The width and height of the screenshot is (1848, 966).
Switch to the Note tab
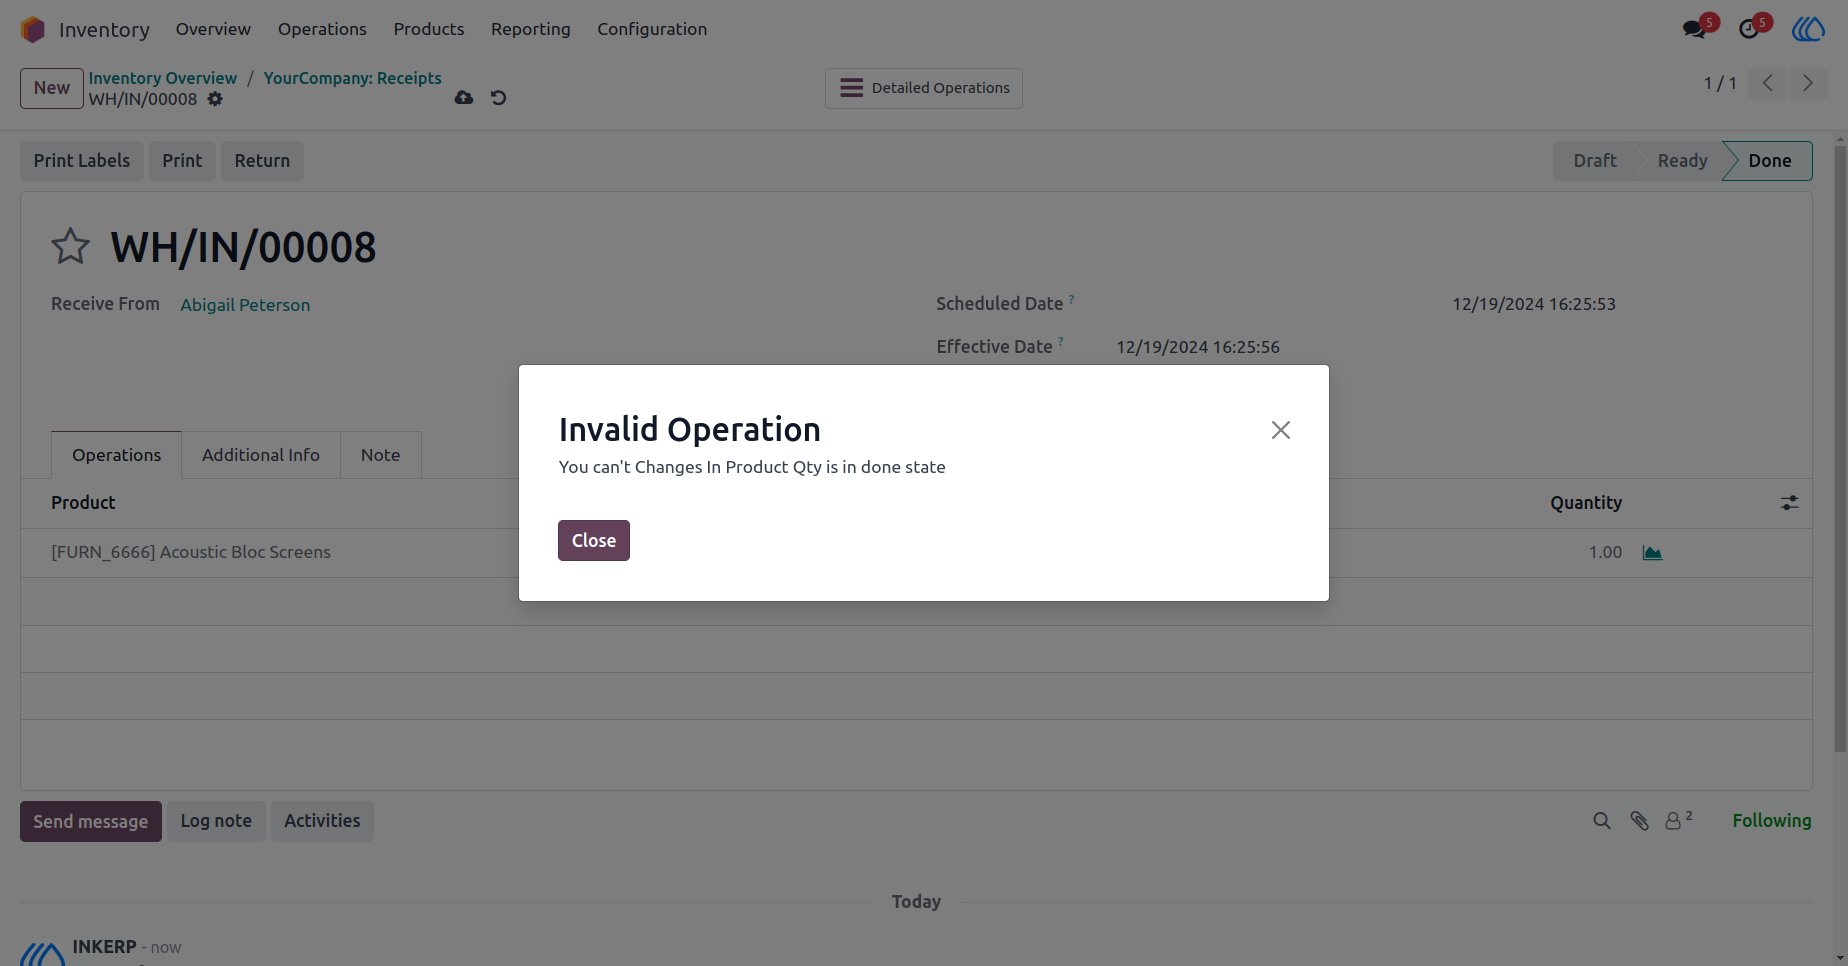(380, 455)
